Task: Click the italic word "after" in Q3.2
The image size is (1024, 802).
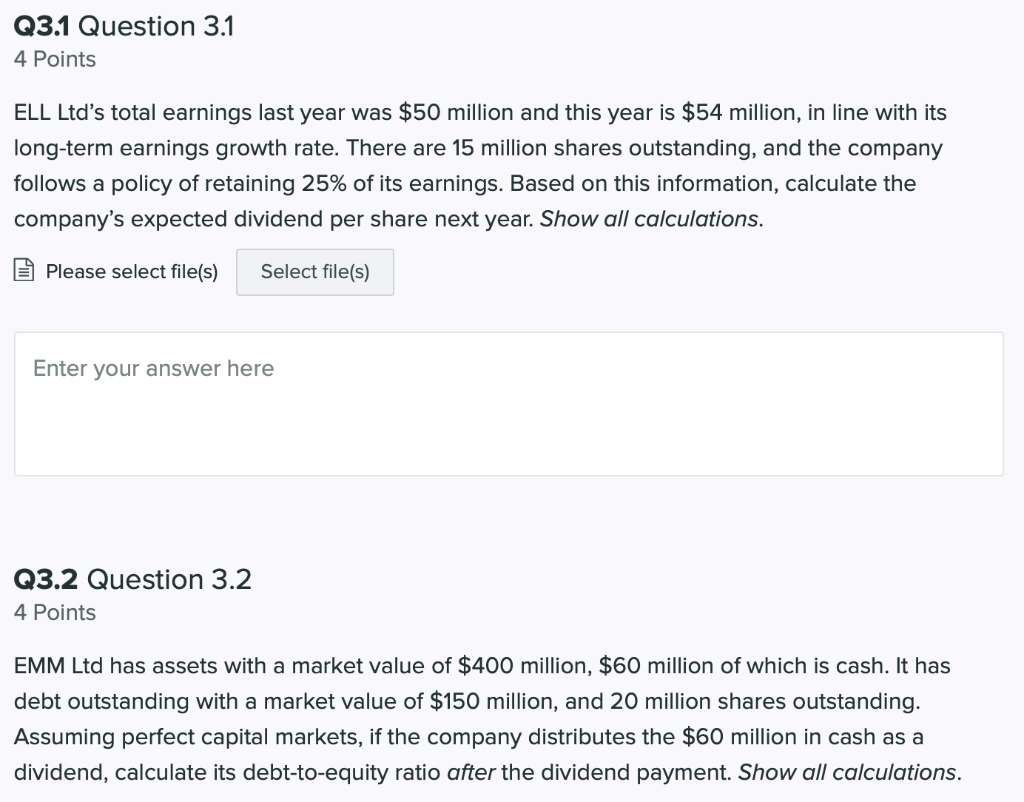Action: click(x=469, y=772)
